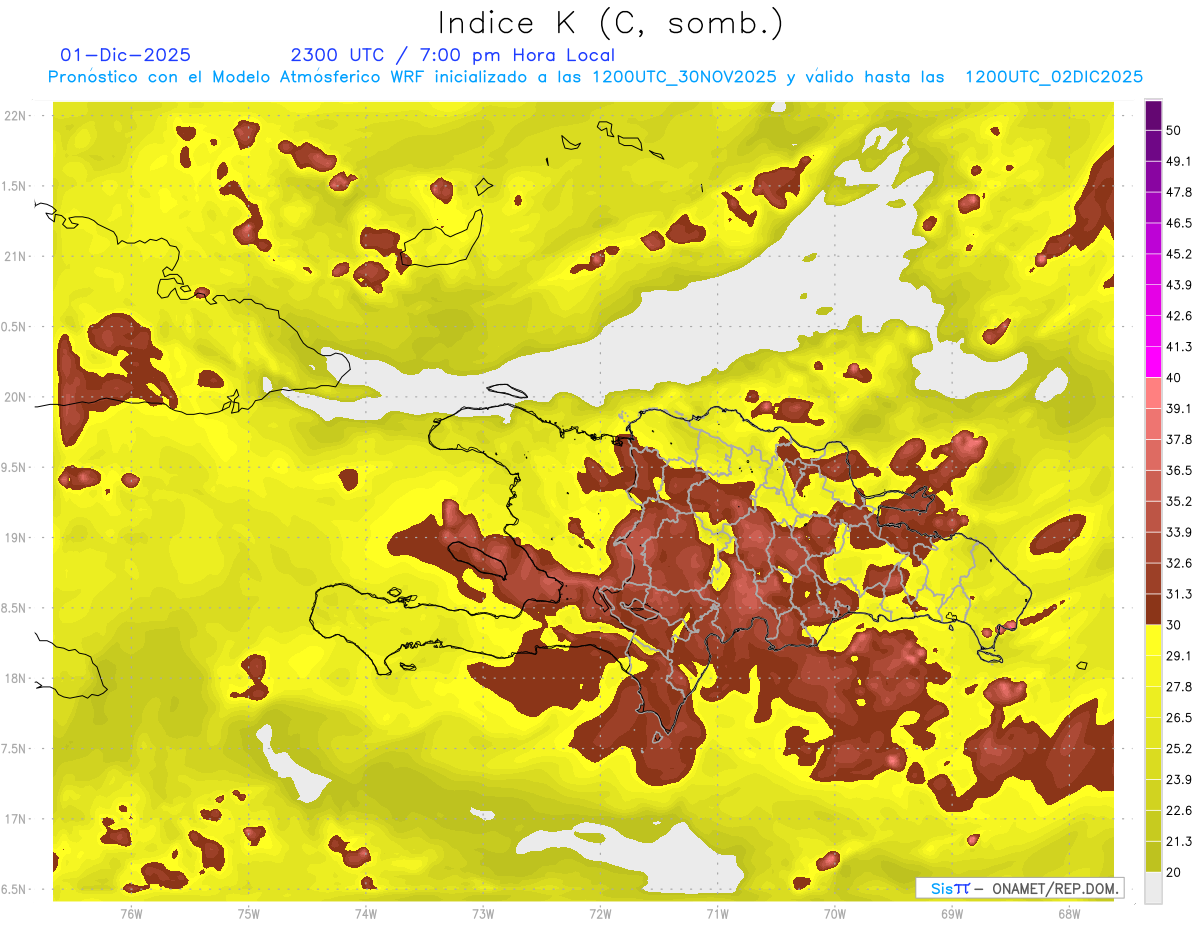Click the legend value '31.3'
The image size is (1200, 927).
[1179, 594]
